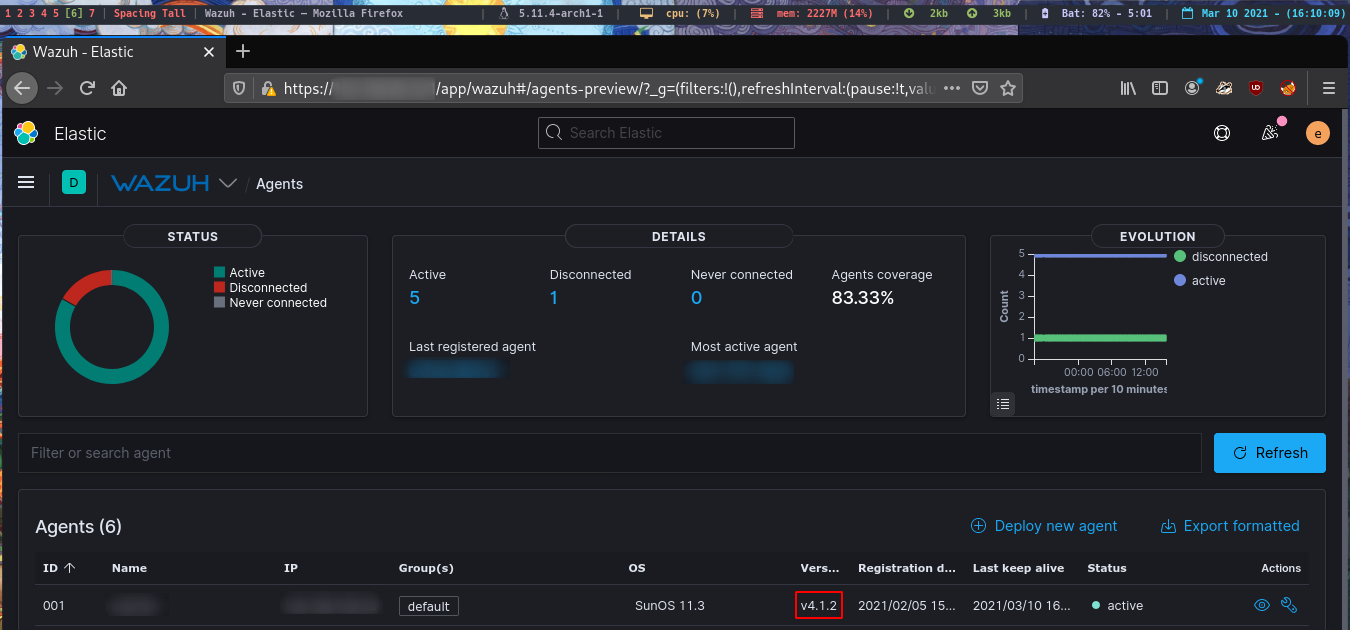This screenshot has height=630, width=1350.
Task: Focus the Search Elastic field
Action: 666,133
